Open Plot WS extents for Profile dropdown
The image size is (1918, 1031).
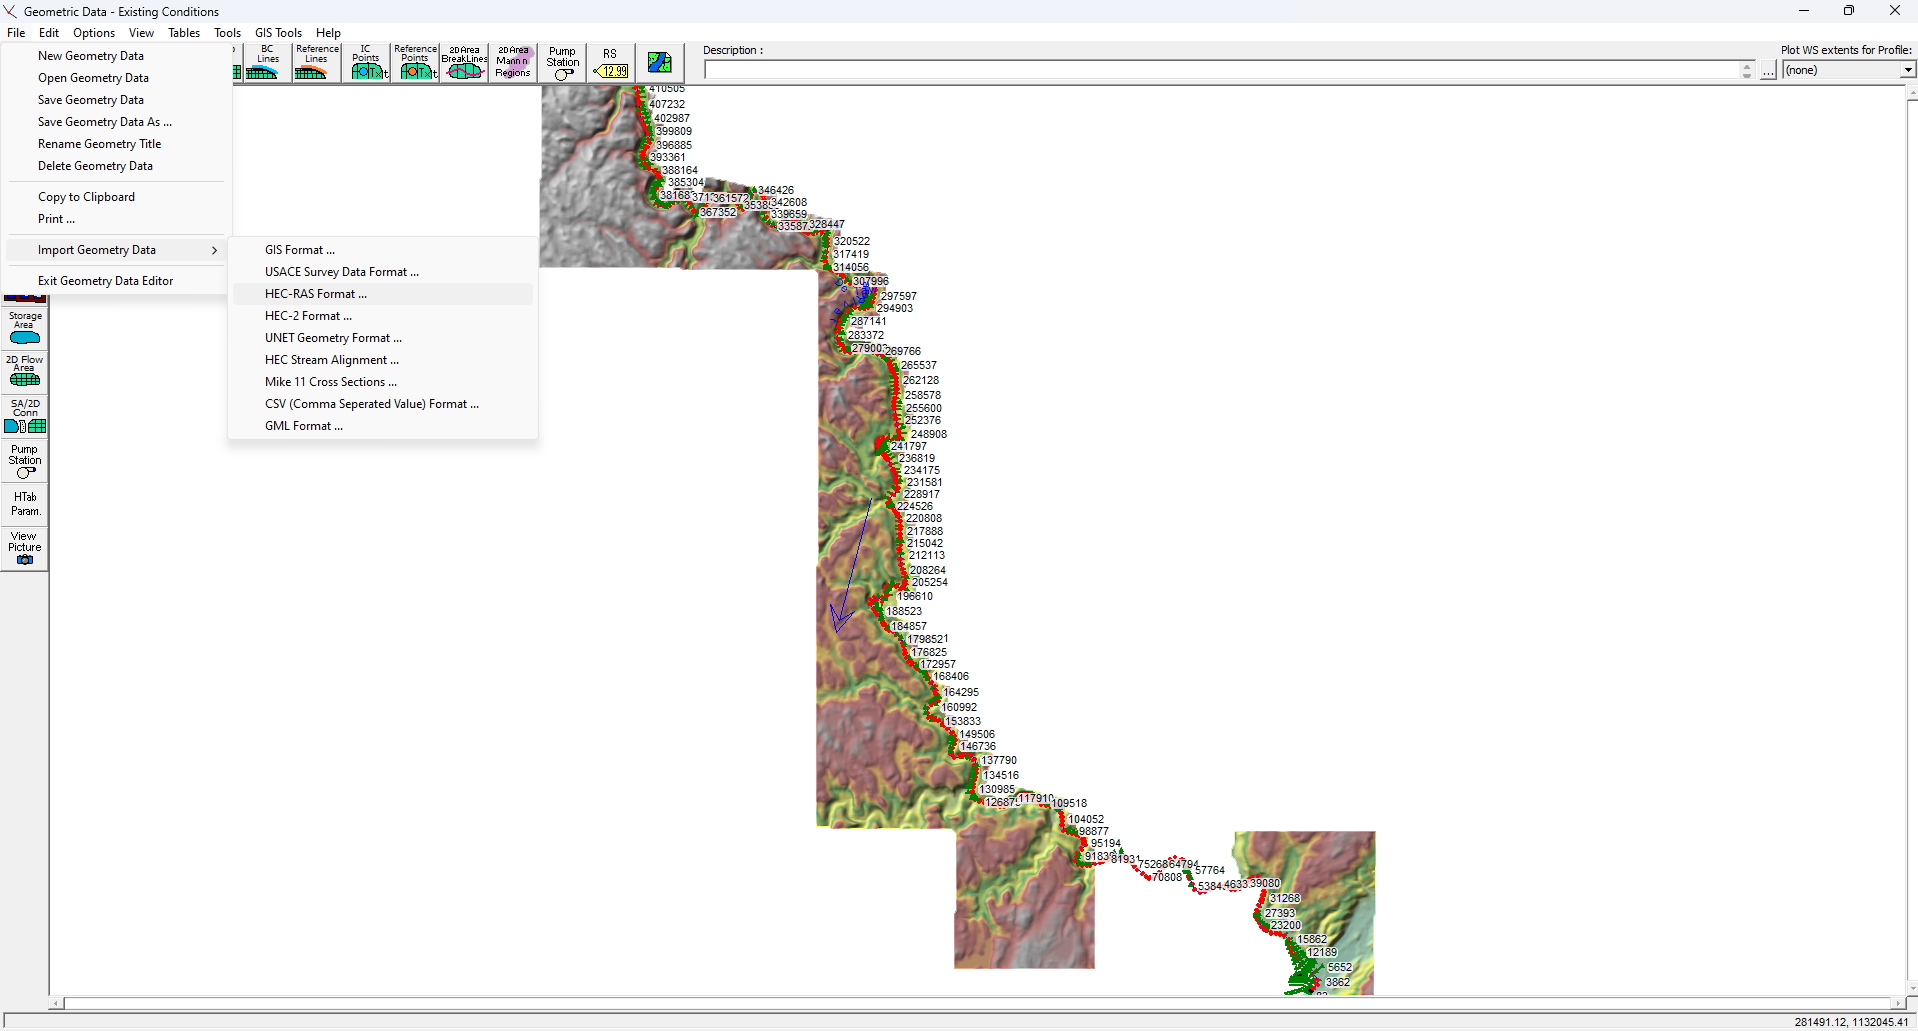pos(1908,70)
